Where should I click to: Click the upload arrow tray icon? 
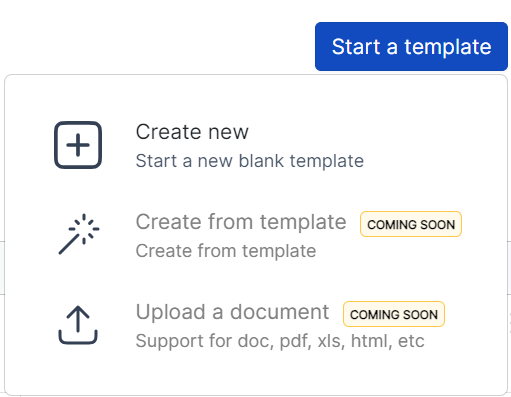[x=78, y=325]
